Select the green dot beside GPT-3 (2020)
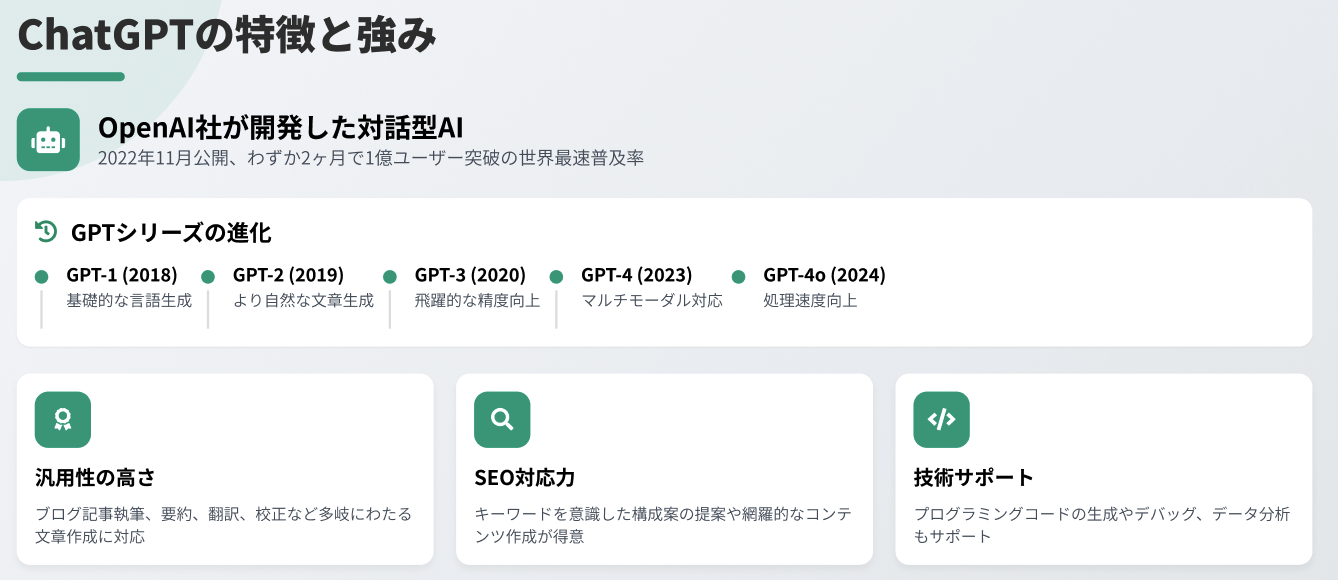Image resolution: width=1338 pixels, height=580 pixels. [390, 277]
